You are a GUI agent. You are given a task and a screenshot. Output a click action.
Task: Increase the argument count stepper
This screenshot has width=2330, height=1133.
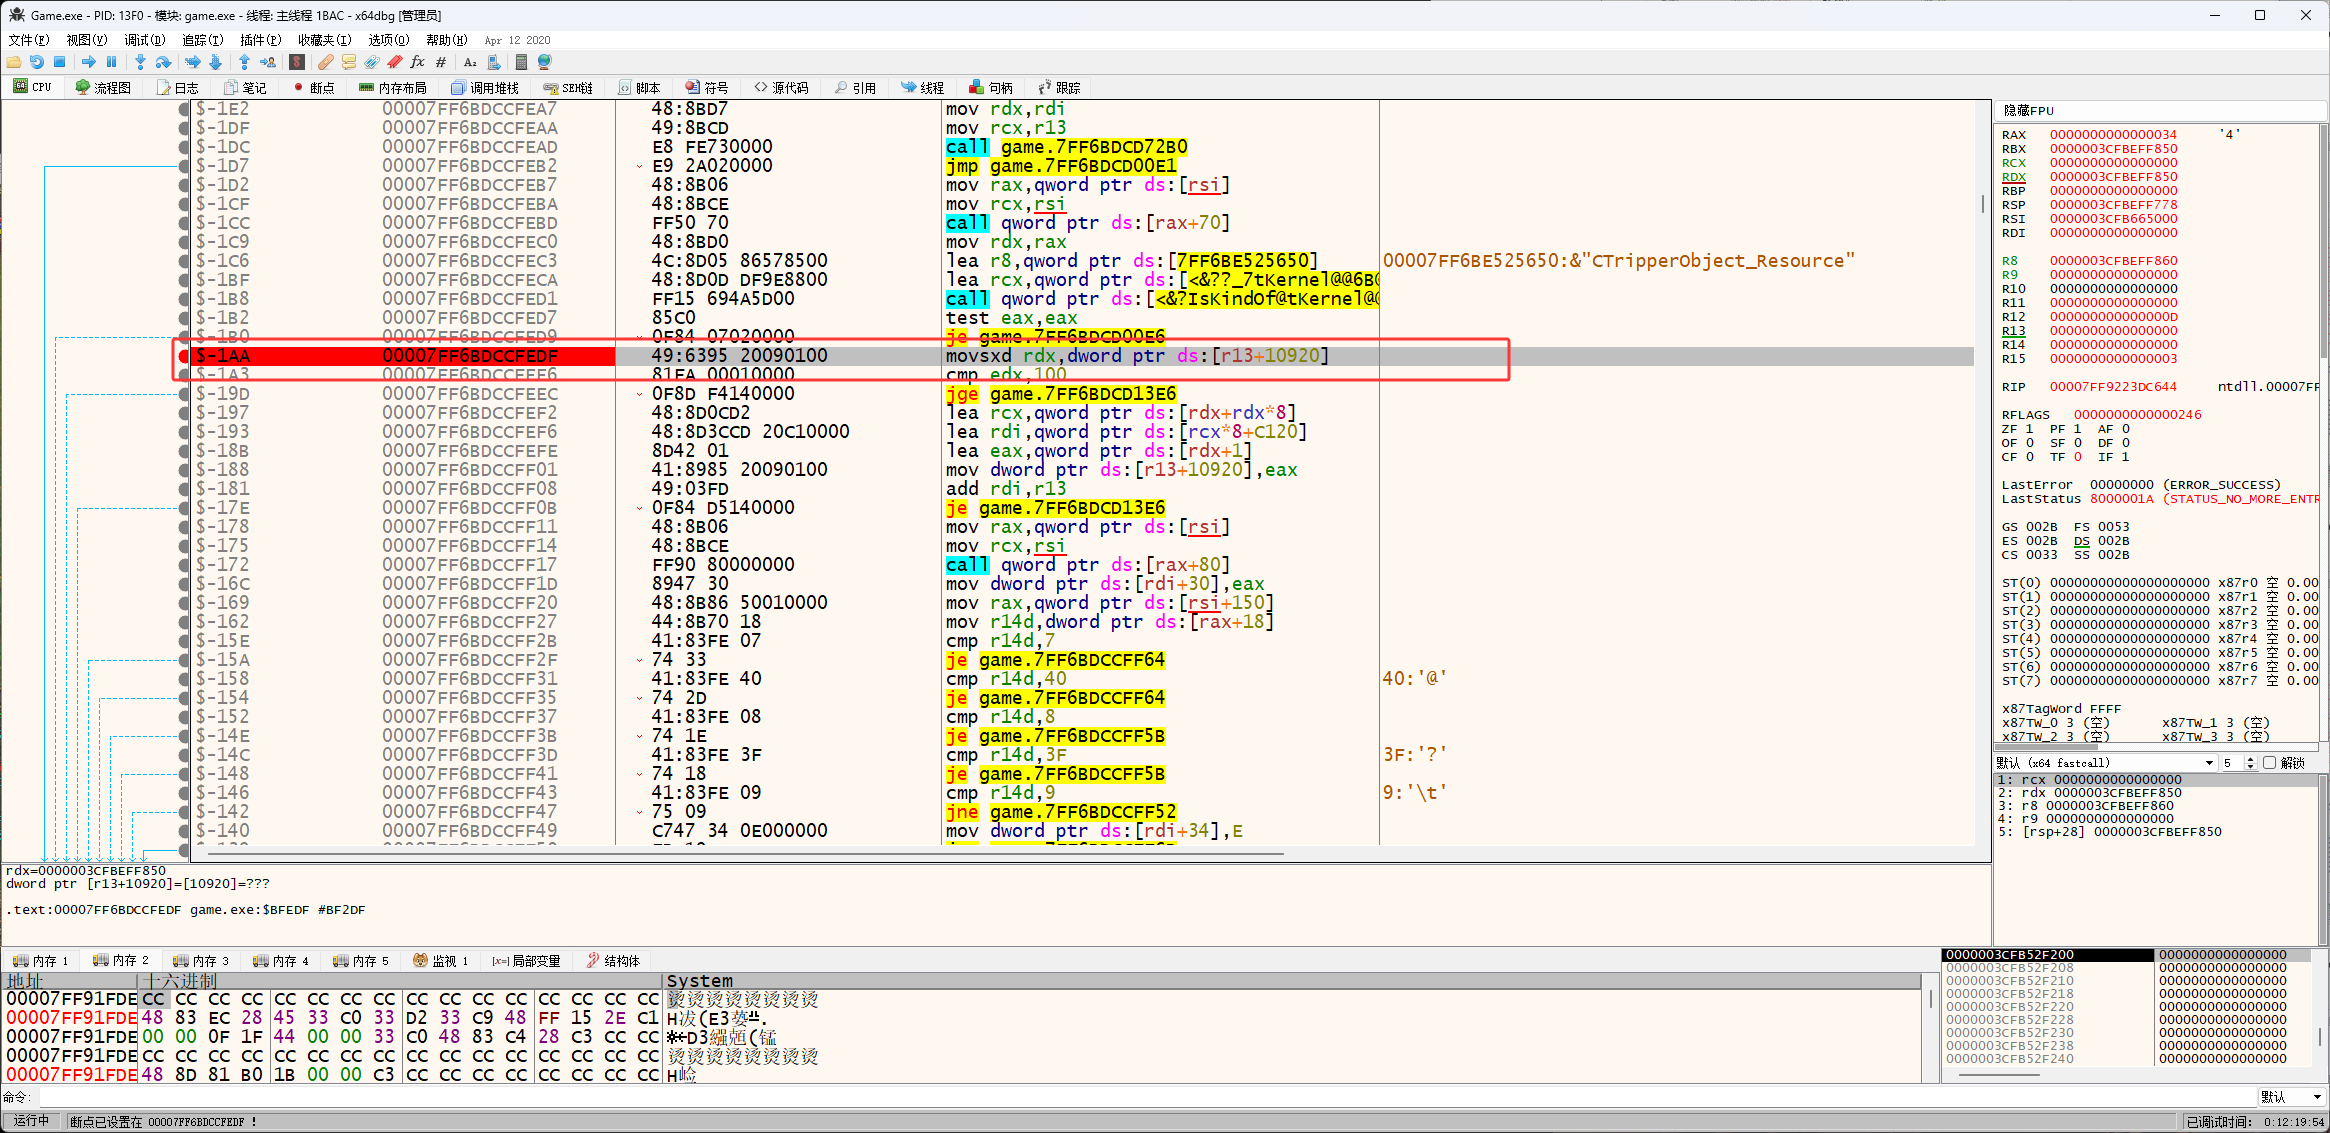(x=2250, y=759)
